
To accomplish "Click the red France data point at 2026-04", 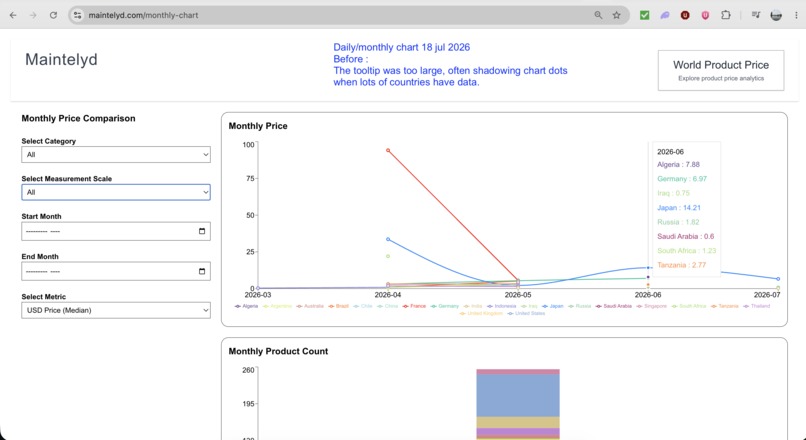I will (388, 151).
